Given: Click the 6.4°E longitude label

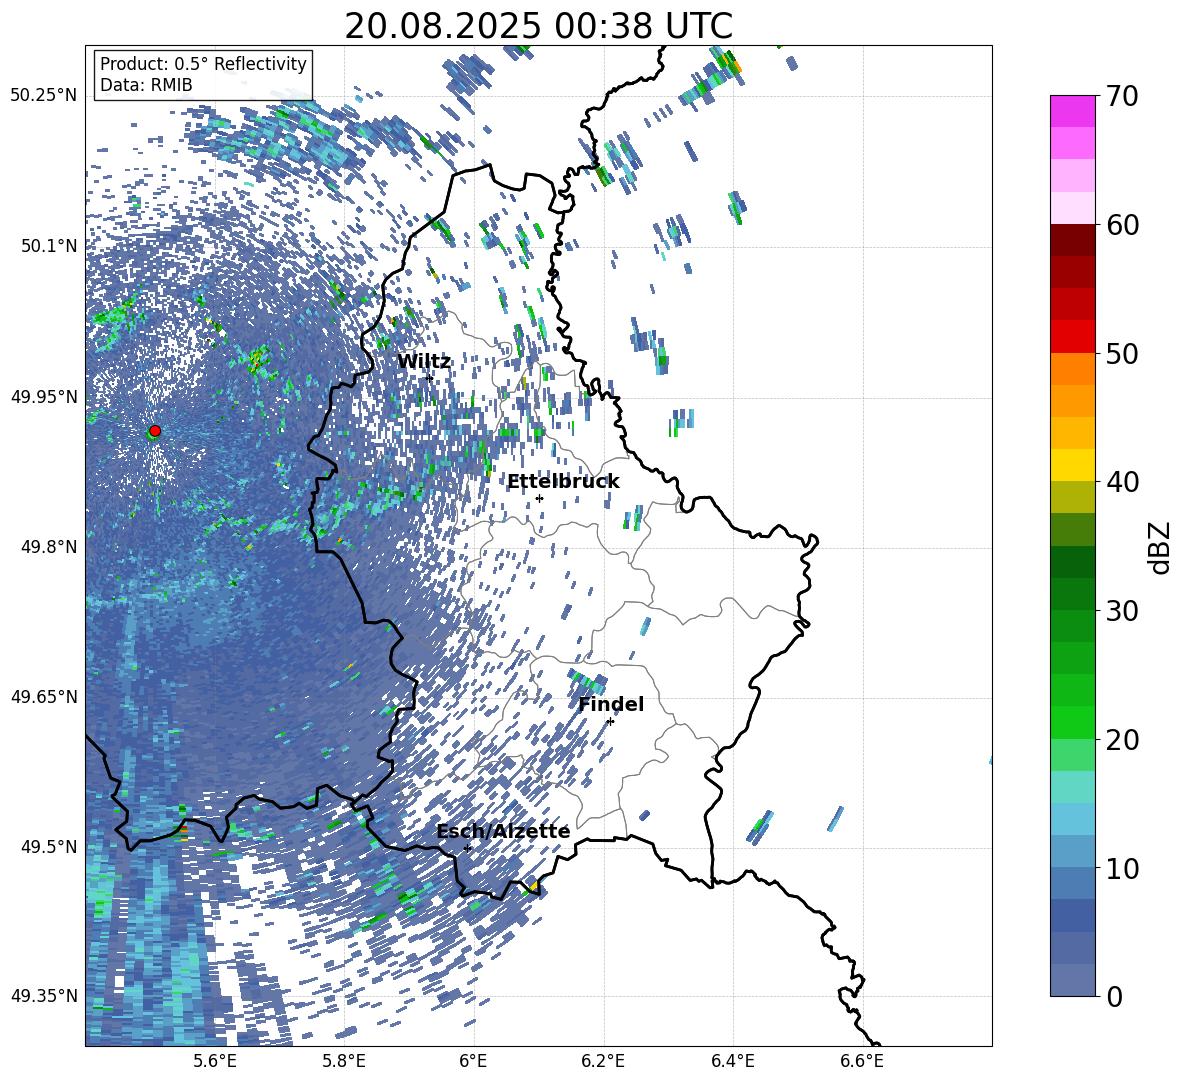Looking at the screenshot, I should (732, 1061).
